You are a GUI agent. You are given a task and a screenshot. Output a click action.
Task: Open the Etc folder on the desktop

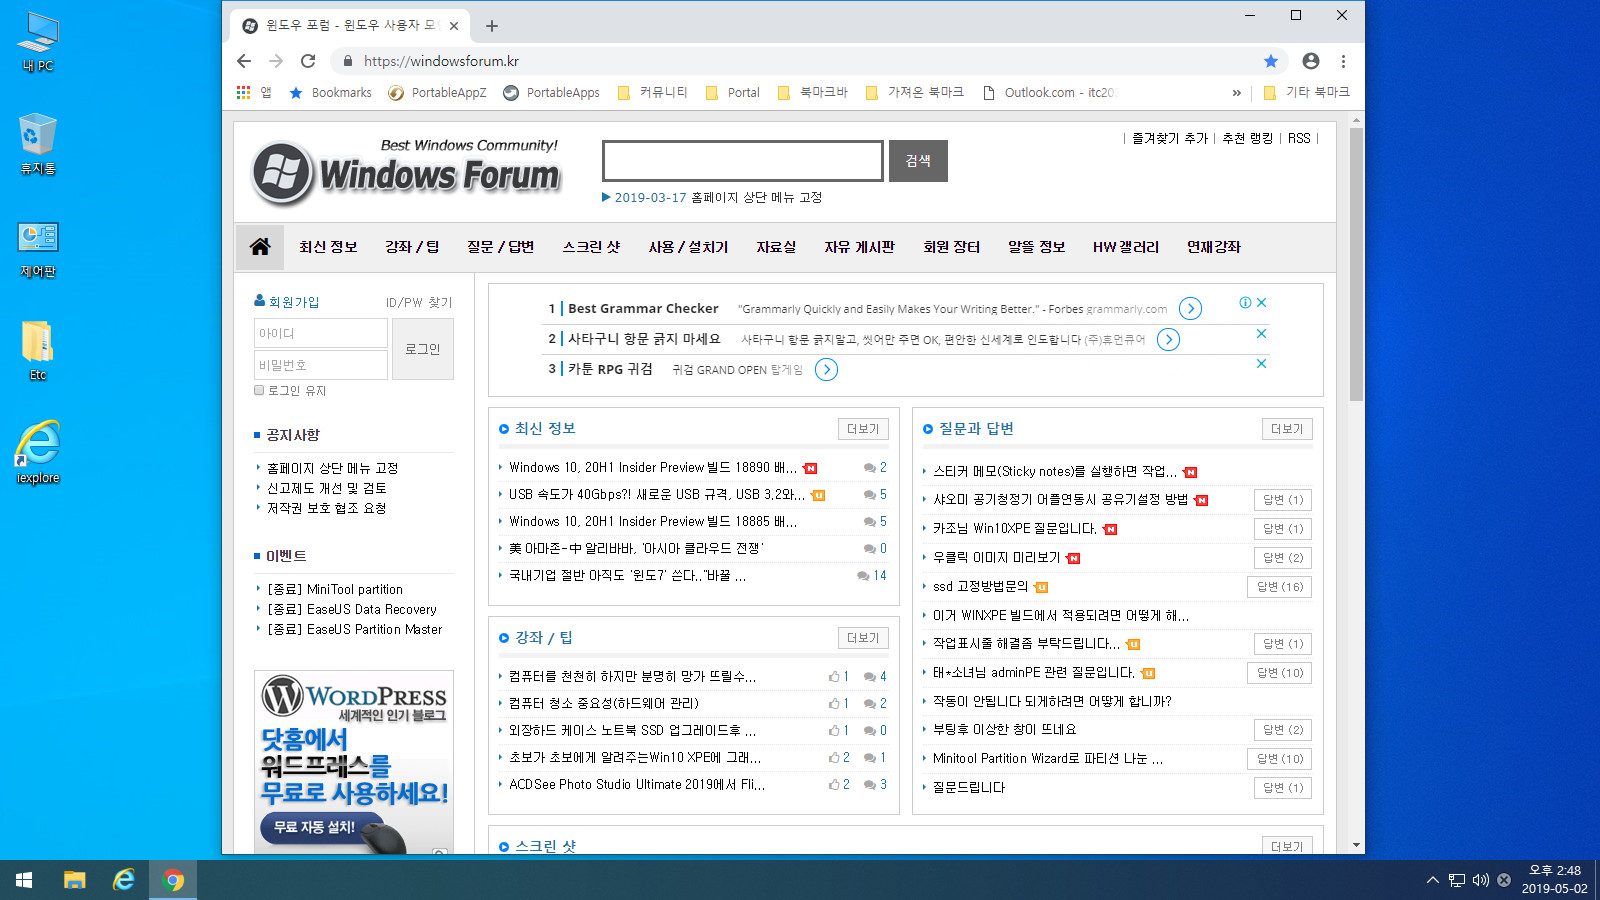38,351
